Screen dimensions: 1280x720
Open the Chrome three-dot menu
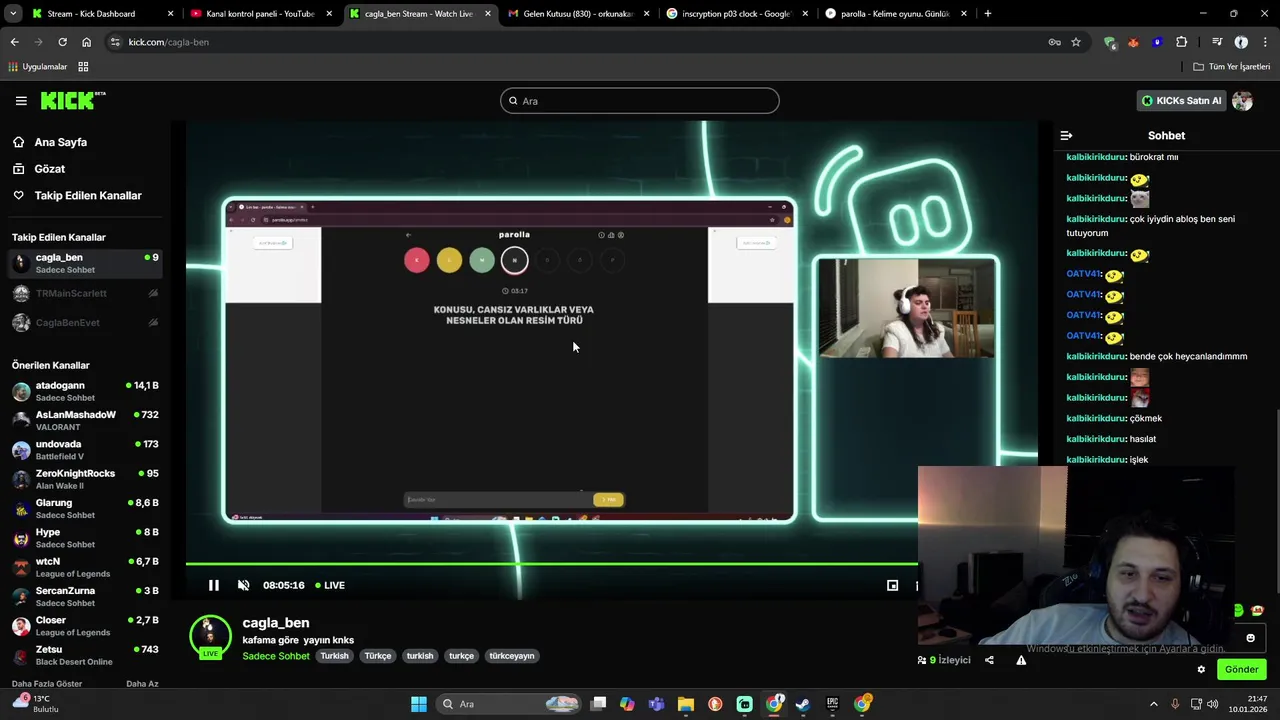(1265, 42)
